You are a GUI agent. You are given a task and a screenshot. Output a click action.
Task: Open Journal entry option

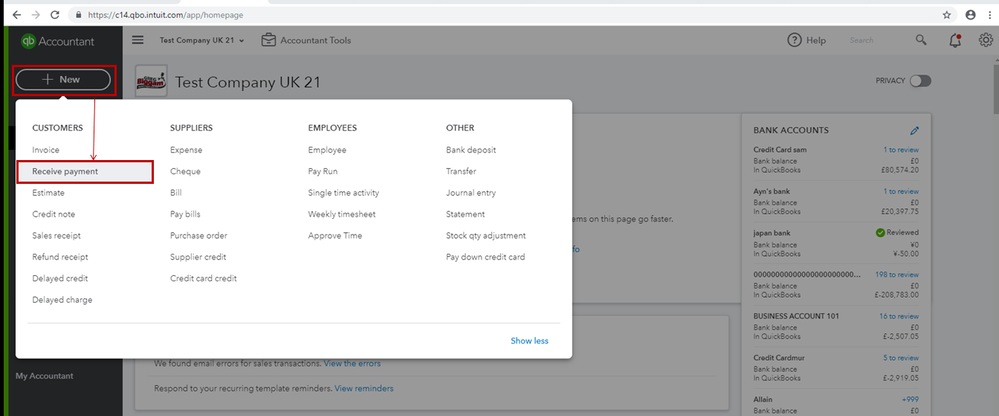coord(471,192)
